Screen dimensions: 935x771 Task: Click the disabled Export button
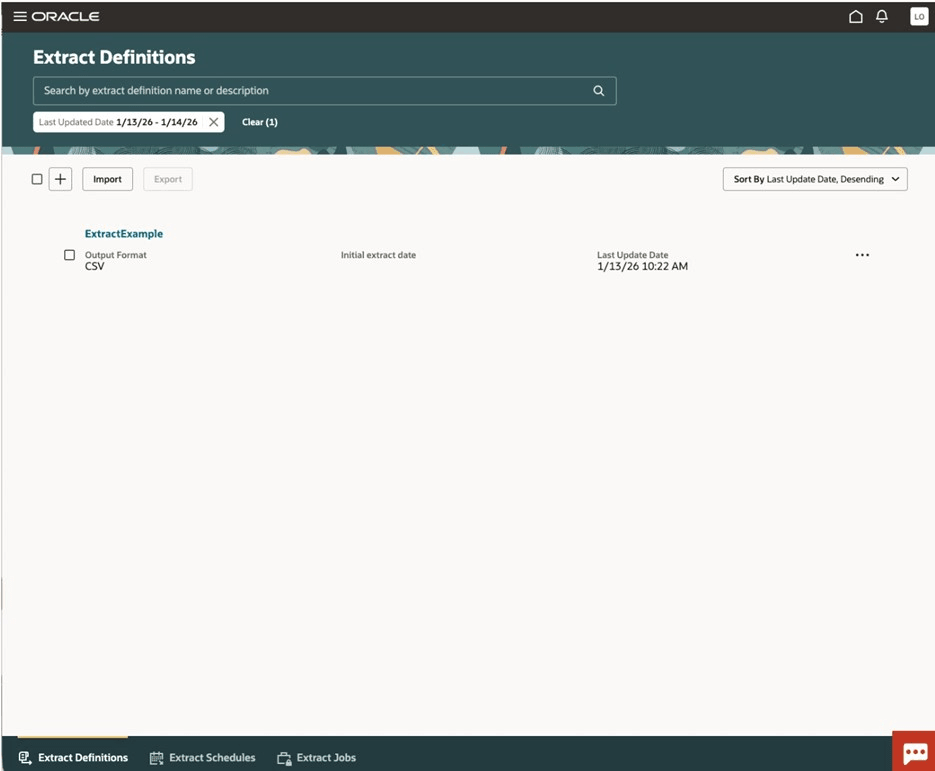point(167,178)
